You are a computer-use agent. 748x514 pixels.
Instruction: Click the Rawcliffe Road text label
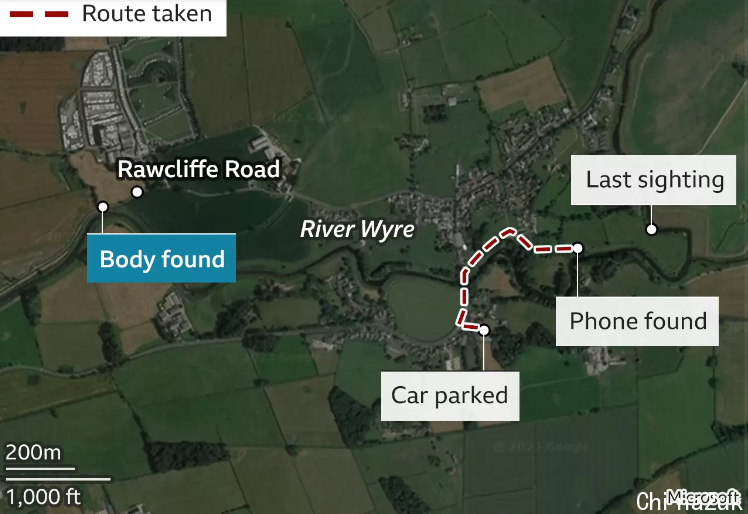point(199,169)
